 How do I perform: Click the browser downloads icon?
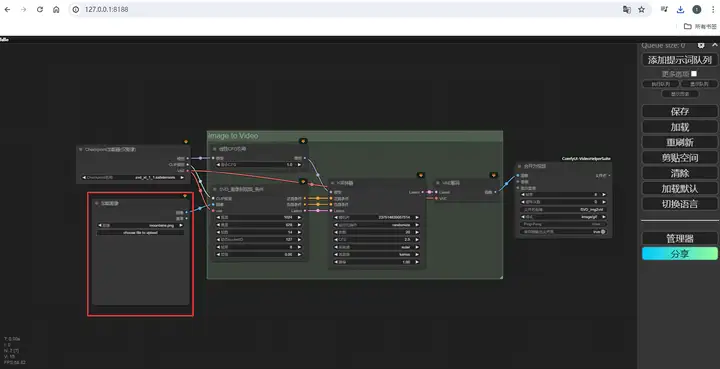click(x=681, y=10)
